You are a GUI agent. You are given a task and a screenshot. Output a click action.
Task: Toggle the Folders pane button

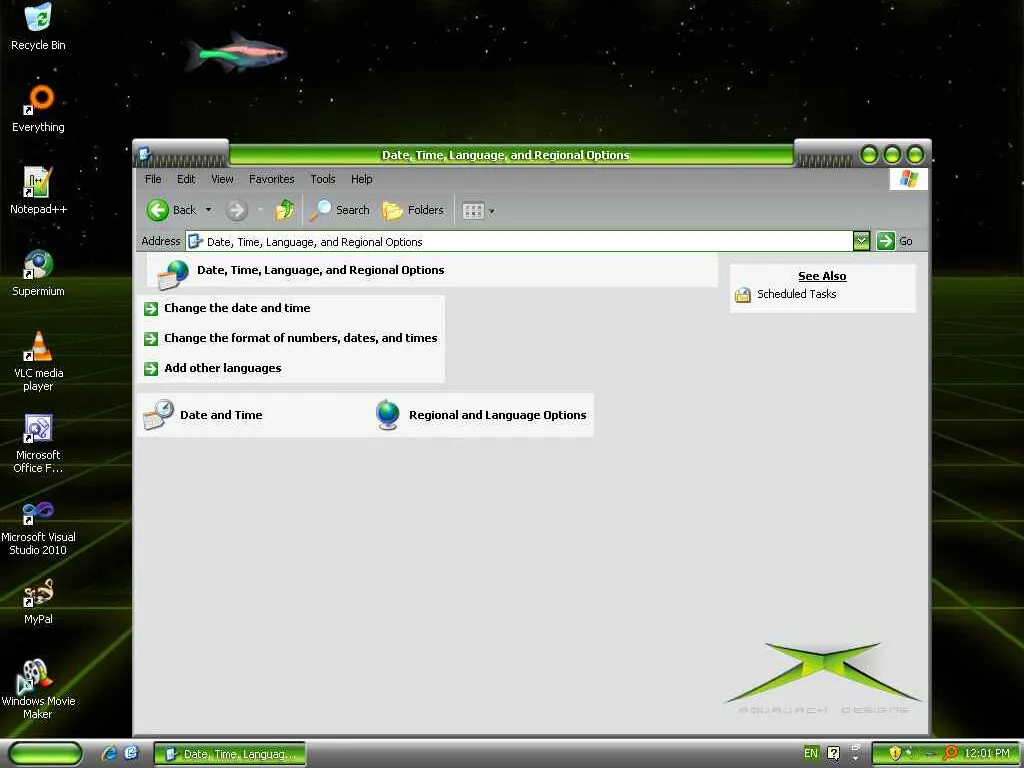[413, 210]
